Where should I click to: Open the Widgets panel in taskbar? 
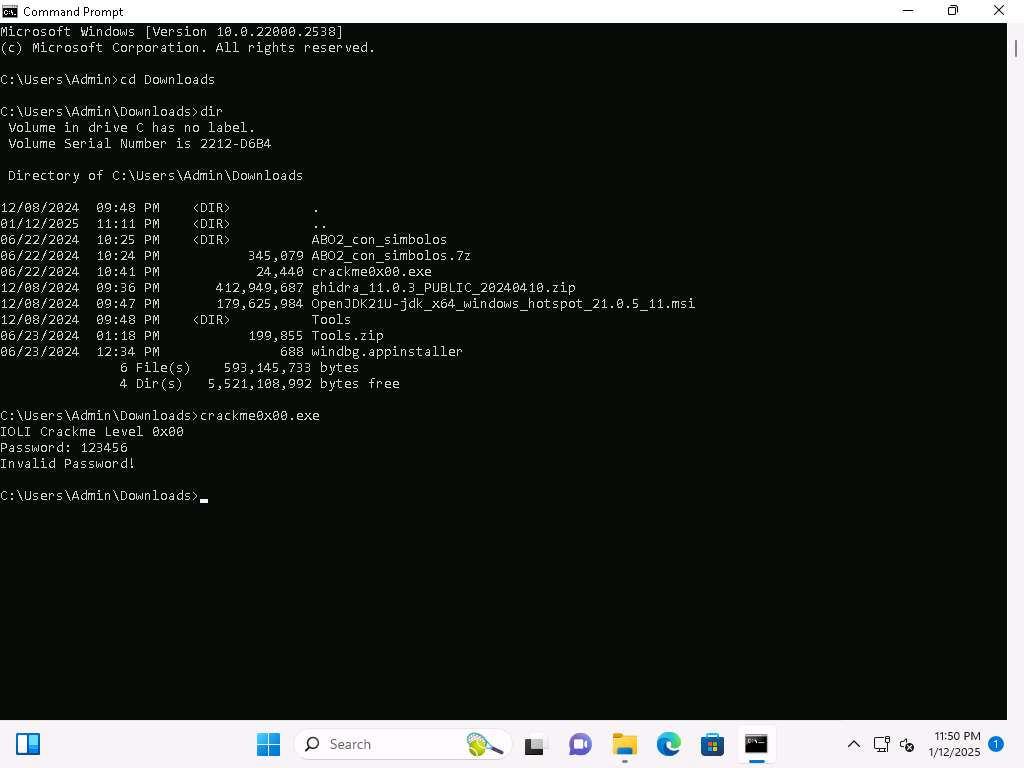(x=28, y=744)
